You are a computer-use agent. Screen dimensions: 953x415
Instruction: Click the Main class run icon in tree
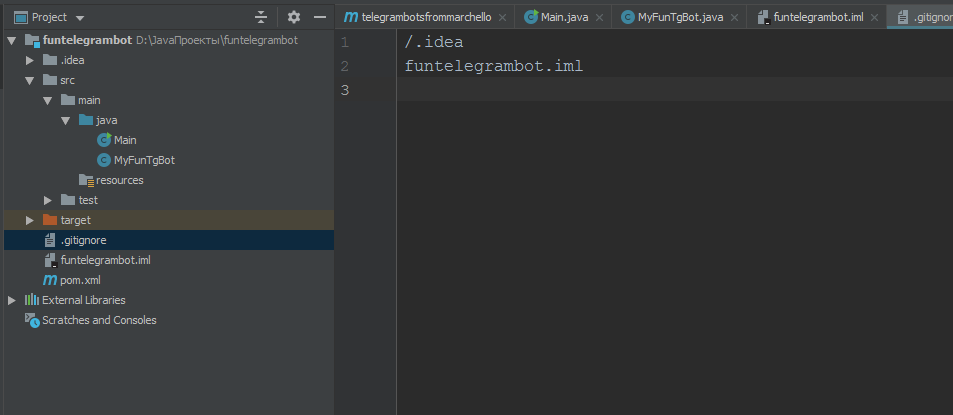tap(104, 140)
